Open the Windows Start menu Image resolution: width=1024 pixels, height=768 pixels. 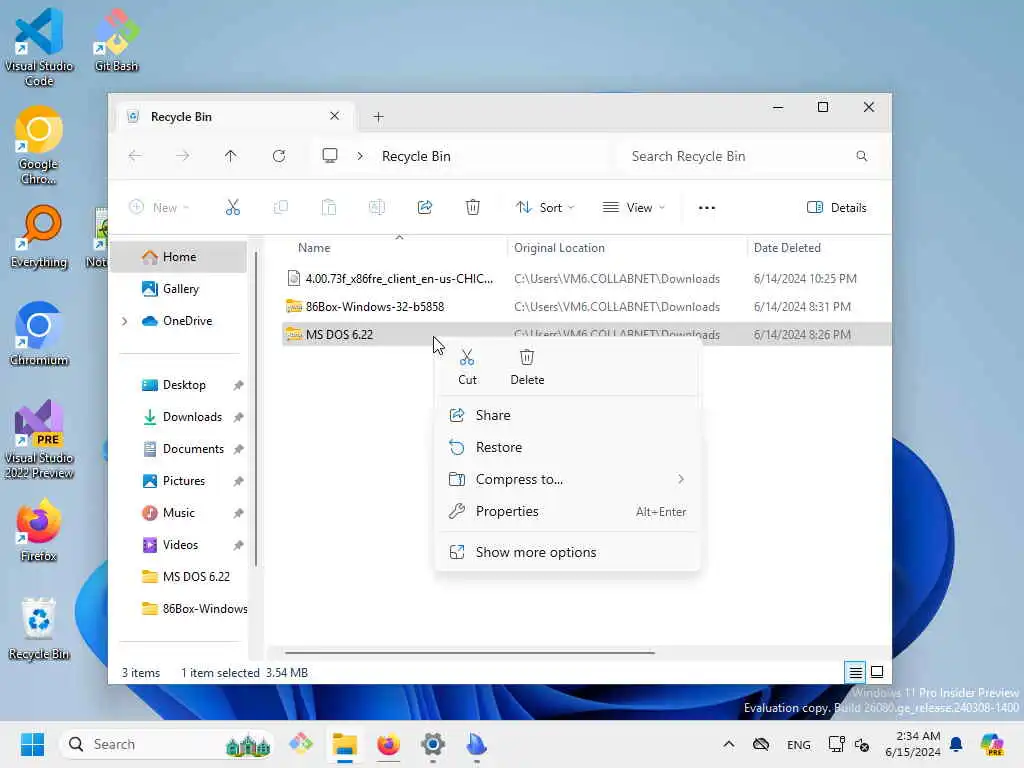[32, 744]
